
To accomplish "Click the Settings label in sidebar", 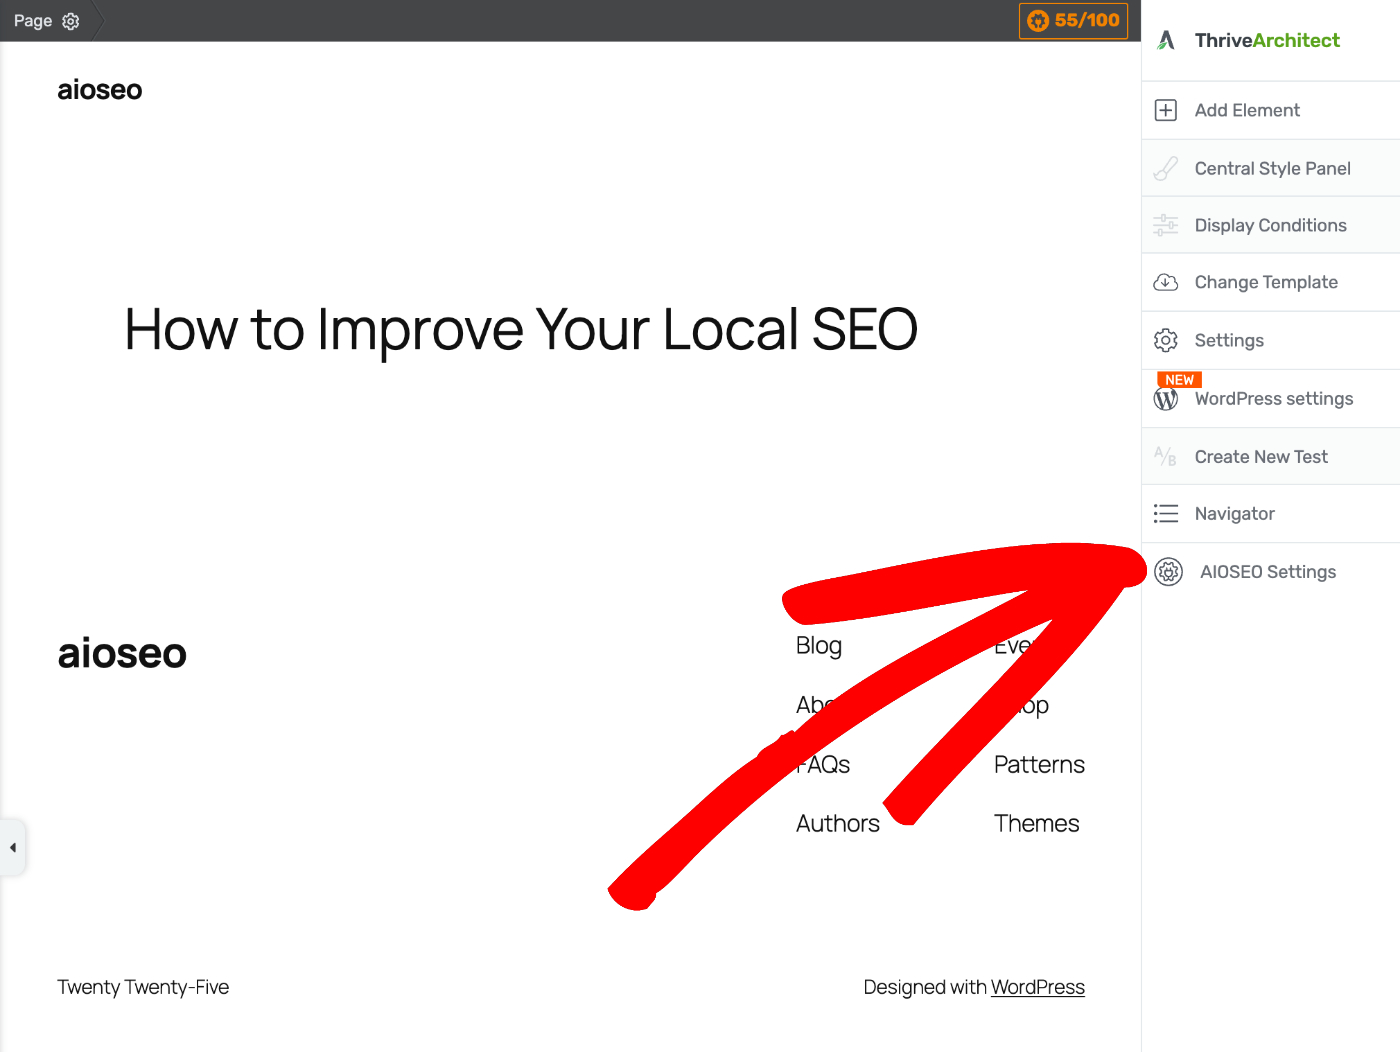I will coord(1229,340).
